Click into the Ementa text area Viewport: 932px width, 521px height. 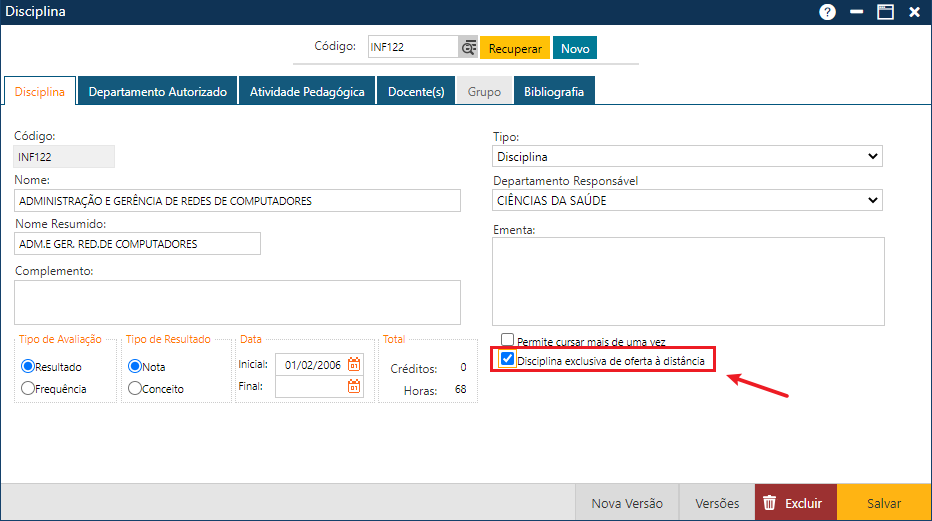click(688, 281)
